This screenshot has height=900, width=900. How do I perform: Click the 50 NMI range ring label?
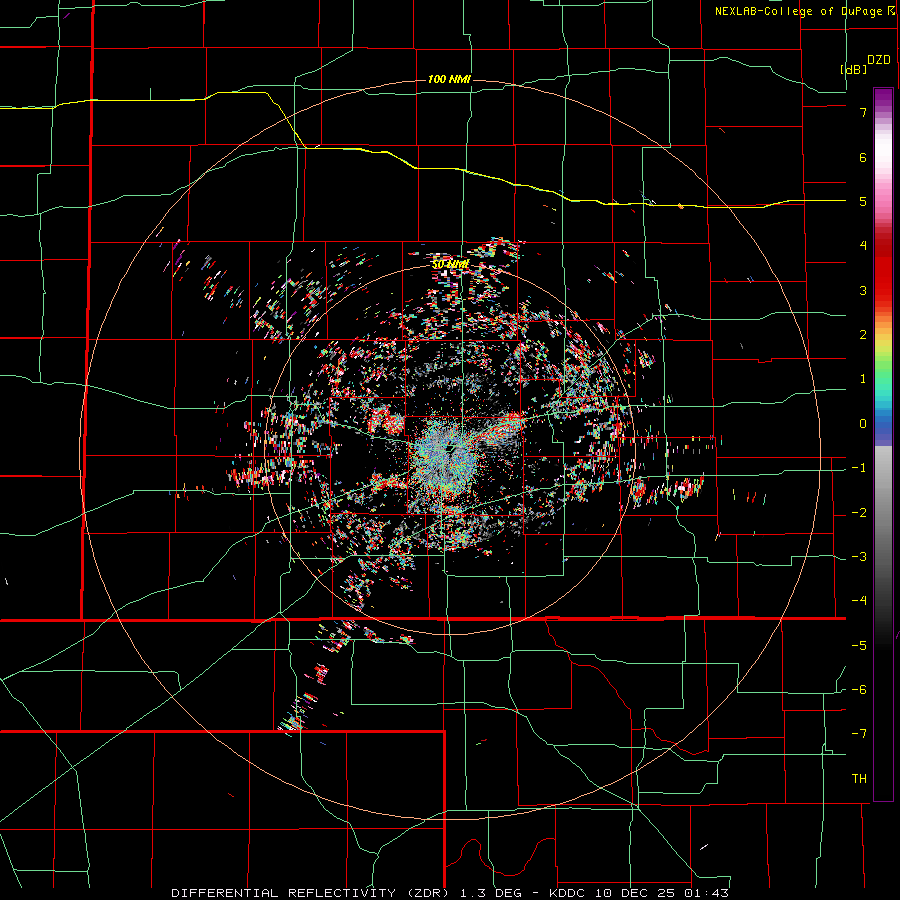(451, 264)
